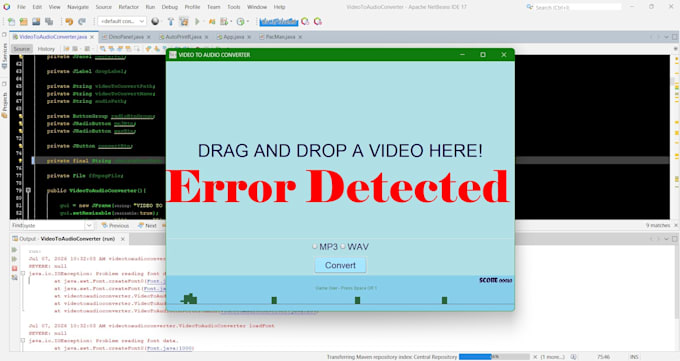The width and height of the screenshot is (680, 361).
Task: Click the dinosaur sprite in game strip
Action: pos(189,299)
